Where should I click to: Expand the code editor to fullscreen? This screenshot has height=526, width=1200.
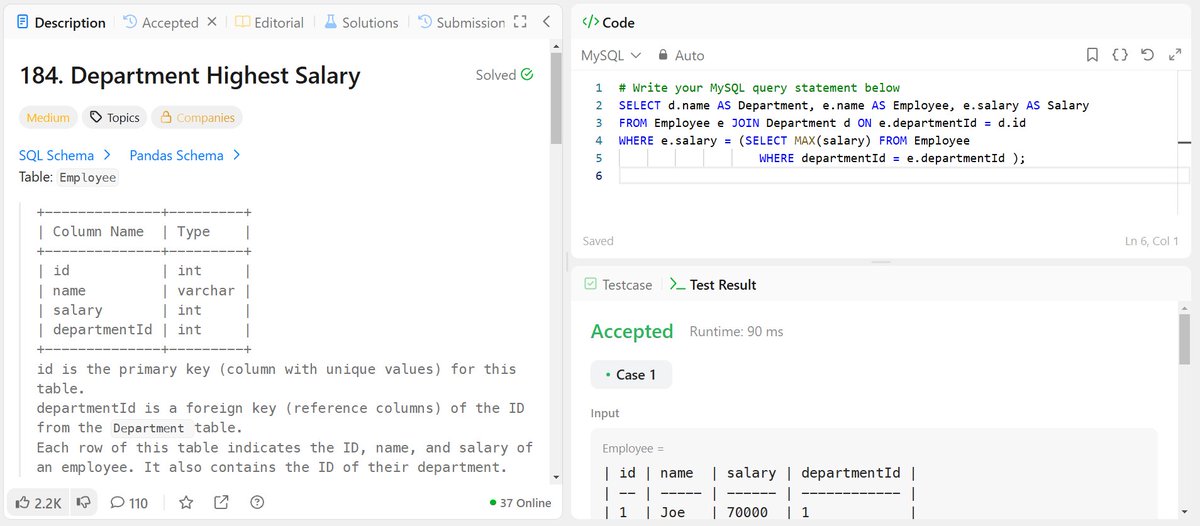(1174, 55)
